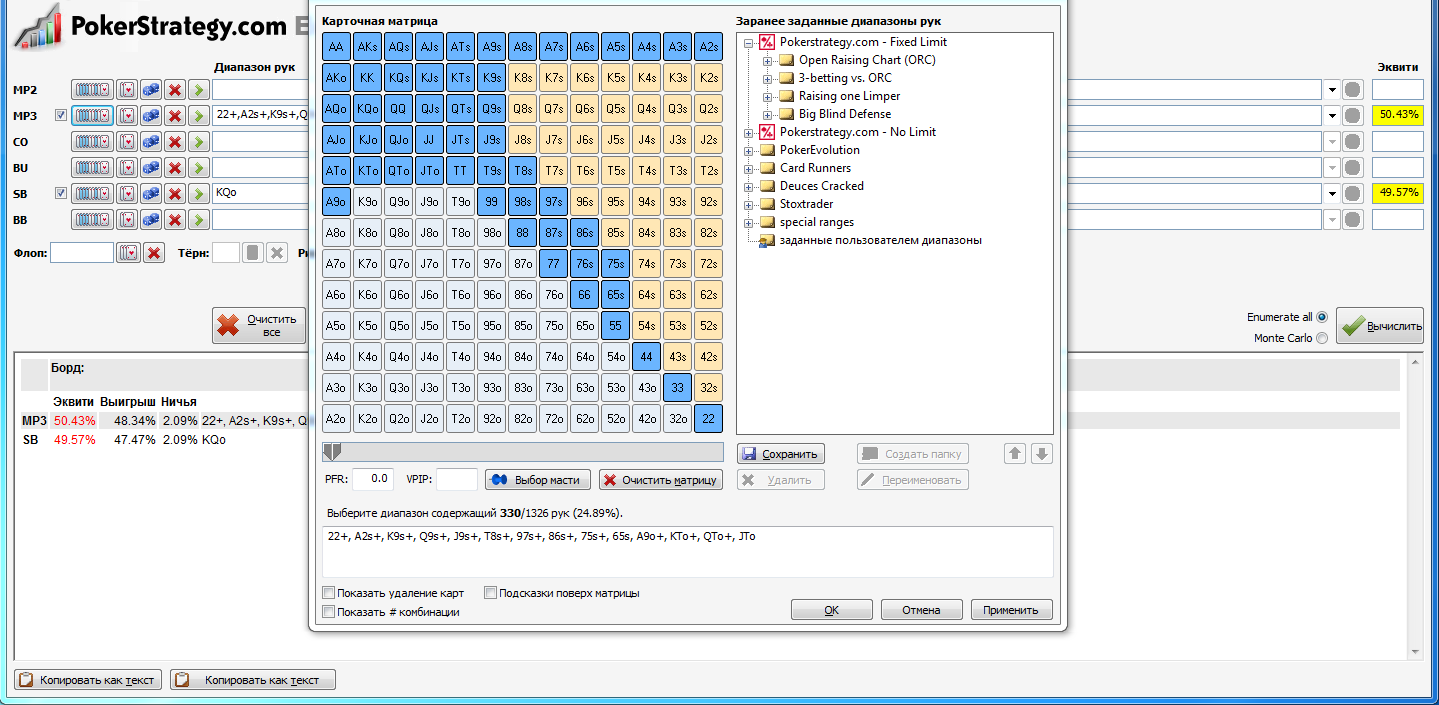Expand the PokerEvolution folder
Viewport: 1439px width, 705px height.
coord(750,150)
